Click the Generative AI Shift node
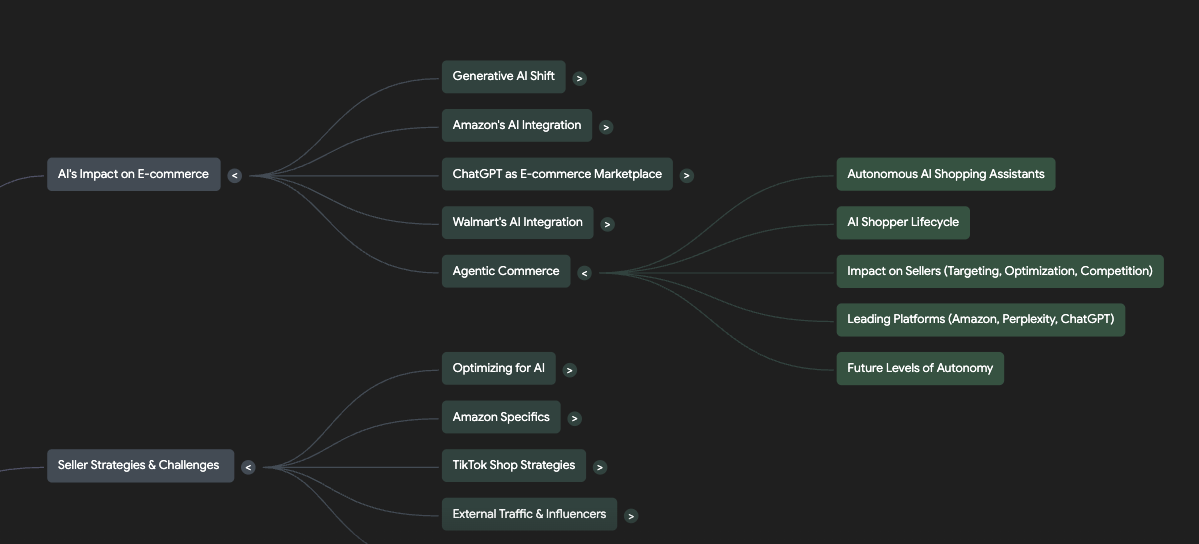The width and height of the screenshot is (1199, 544). click(504, 77)
